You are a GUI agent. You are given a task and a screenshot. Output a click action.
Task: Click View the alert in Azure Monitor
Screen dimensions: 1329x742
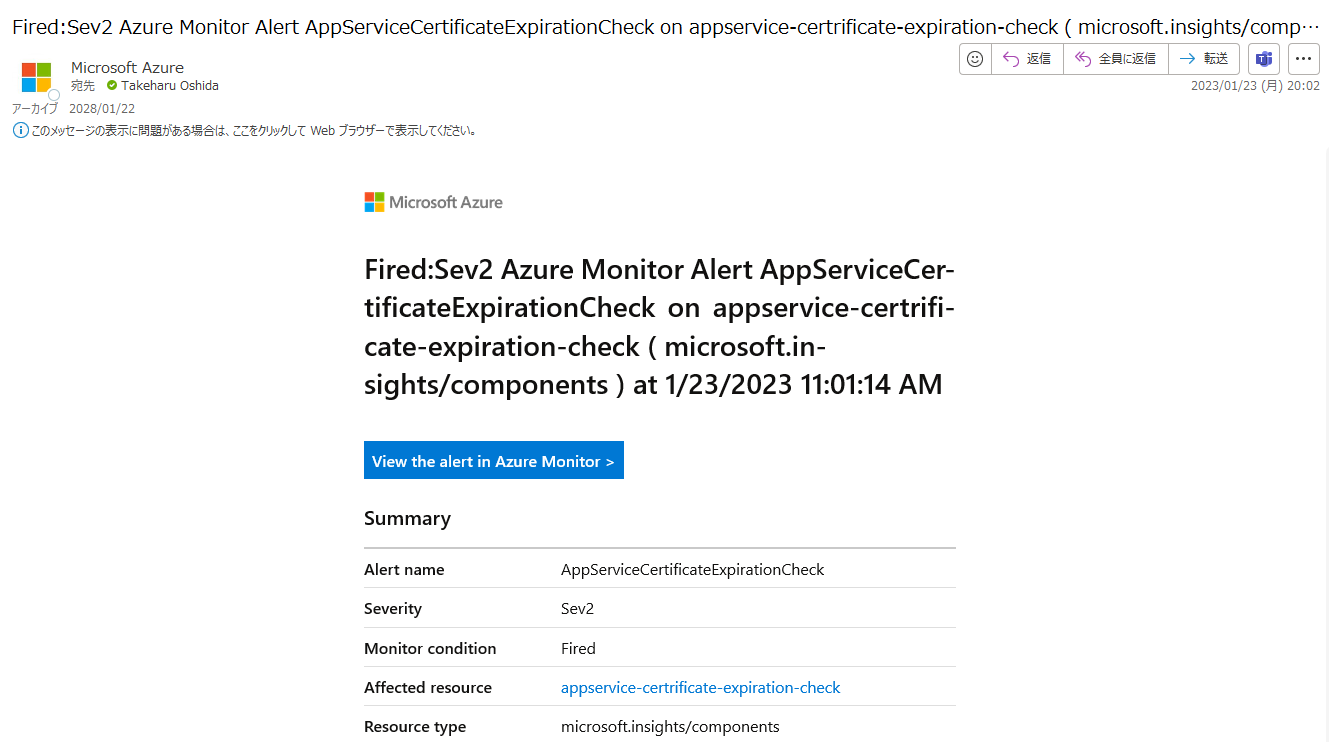point(493,461)
